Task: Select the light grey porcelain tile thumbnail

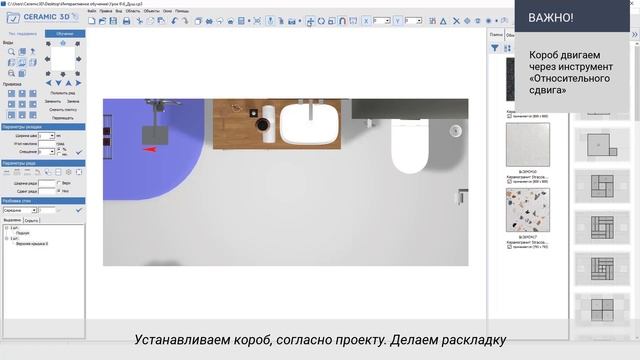Action: click(528, 145)
